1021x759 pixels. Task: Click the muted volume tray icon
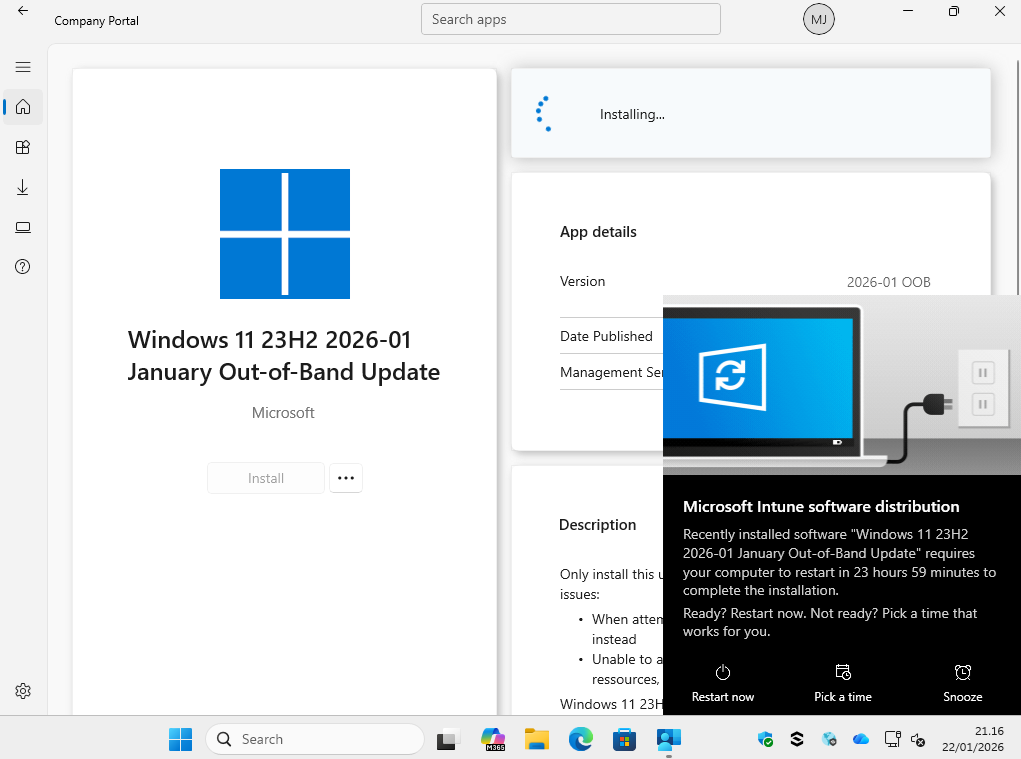click(918, 740)
